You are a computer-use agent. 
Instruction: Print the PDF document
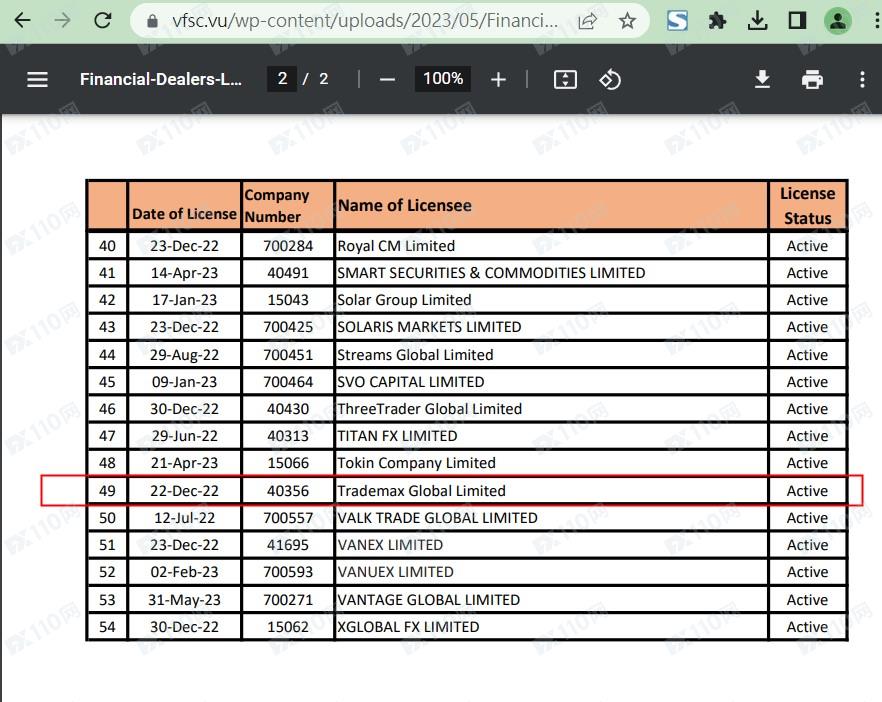tap(812, 80)
